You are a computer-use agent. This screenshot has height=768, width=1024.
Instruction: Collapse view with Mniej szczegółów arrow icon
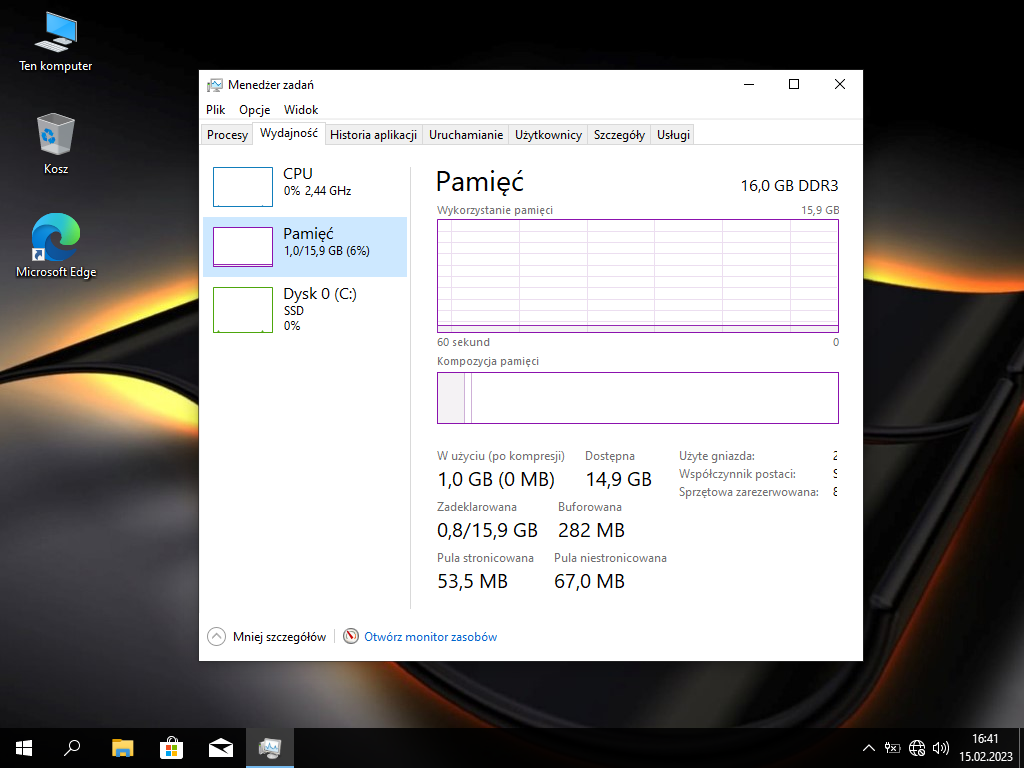pos(216,636)
